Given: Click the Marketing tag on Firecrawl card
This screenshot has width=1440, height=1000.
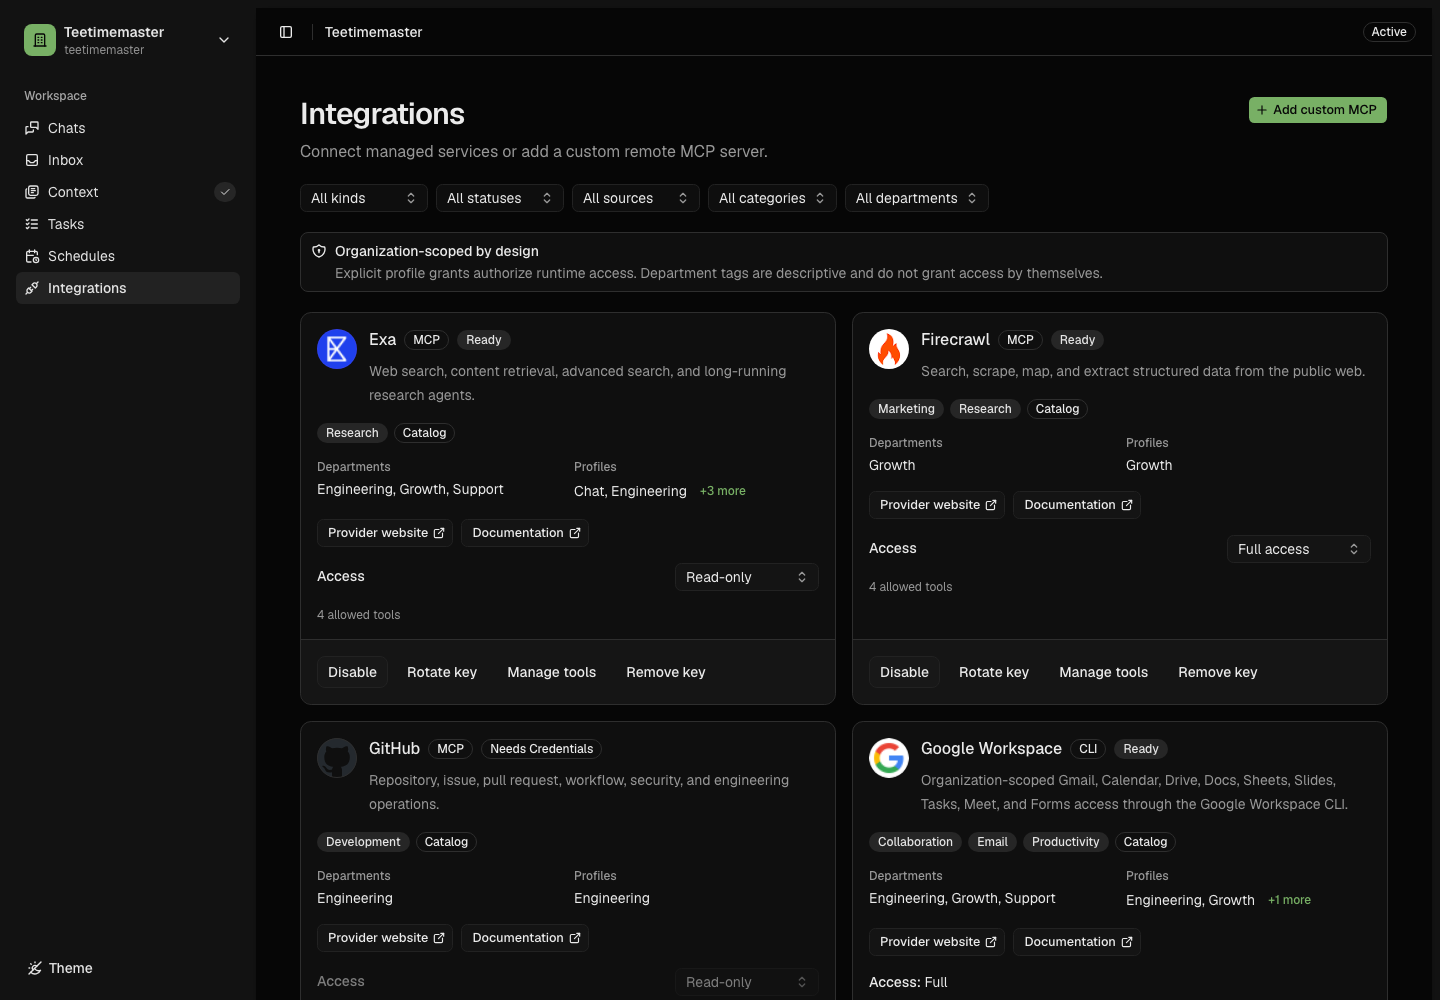Looking at the screenshot, I should [906, 409].
